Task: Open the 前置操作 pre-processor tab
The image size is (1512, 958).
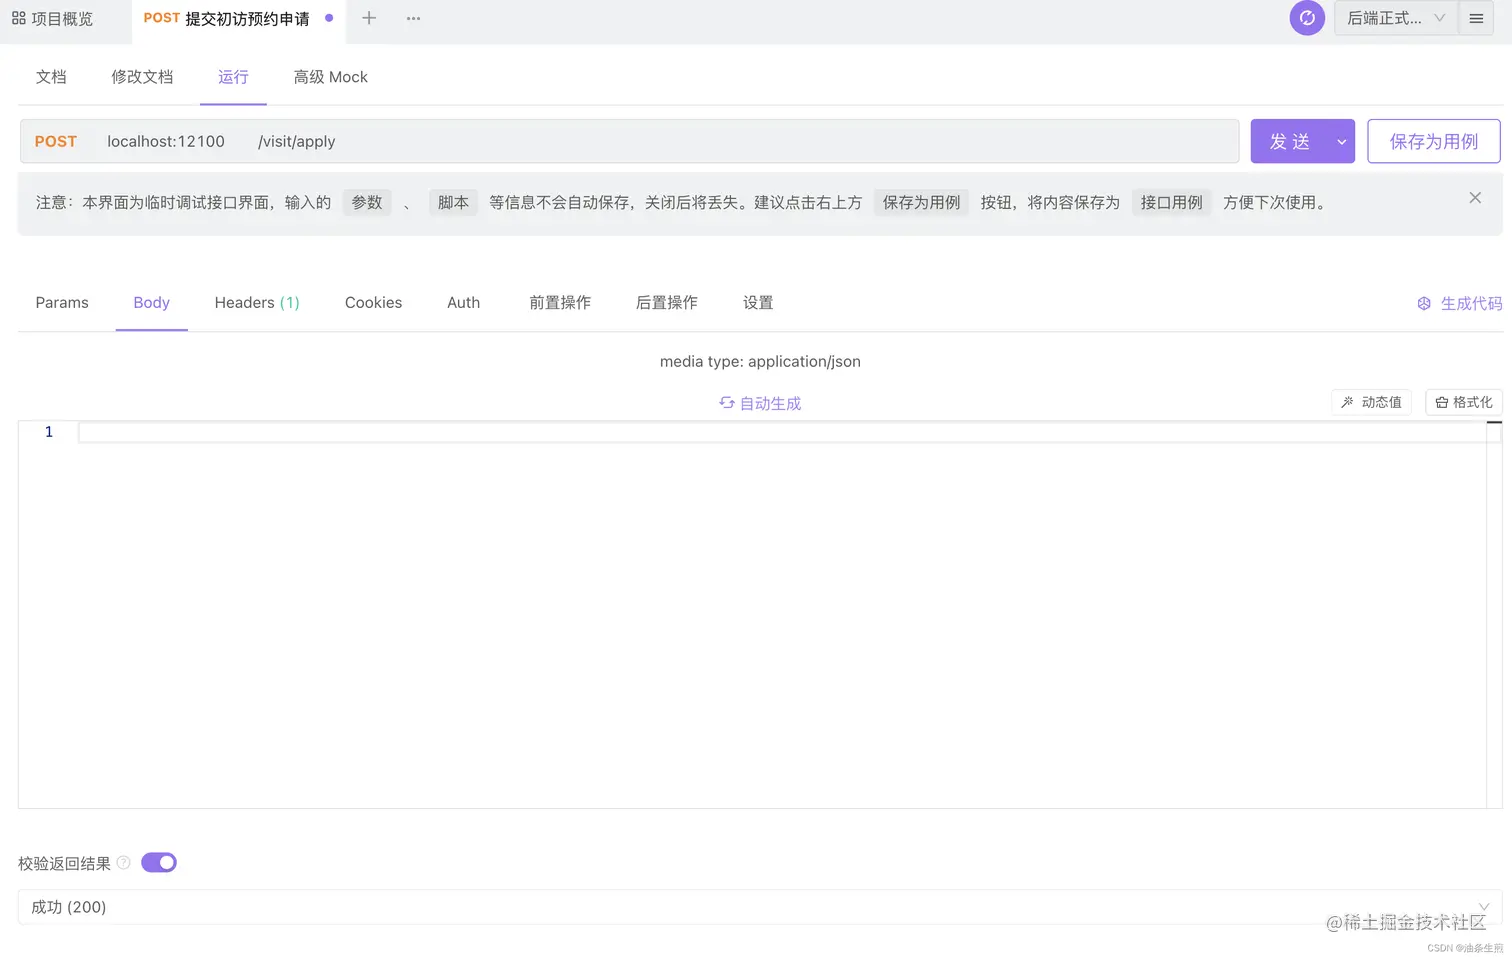Action: (x=560, y=303)
